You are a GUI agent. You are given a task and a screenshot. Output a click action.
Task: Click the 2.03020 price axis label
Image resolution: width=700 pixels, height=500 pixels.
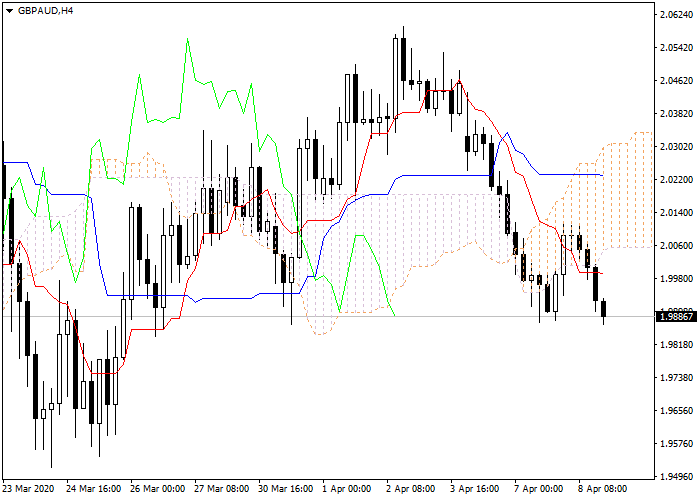(678, 147)
